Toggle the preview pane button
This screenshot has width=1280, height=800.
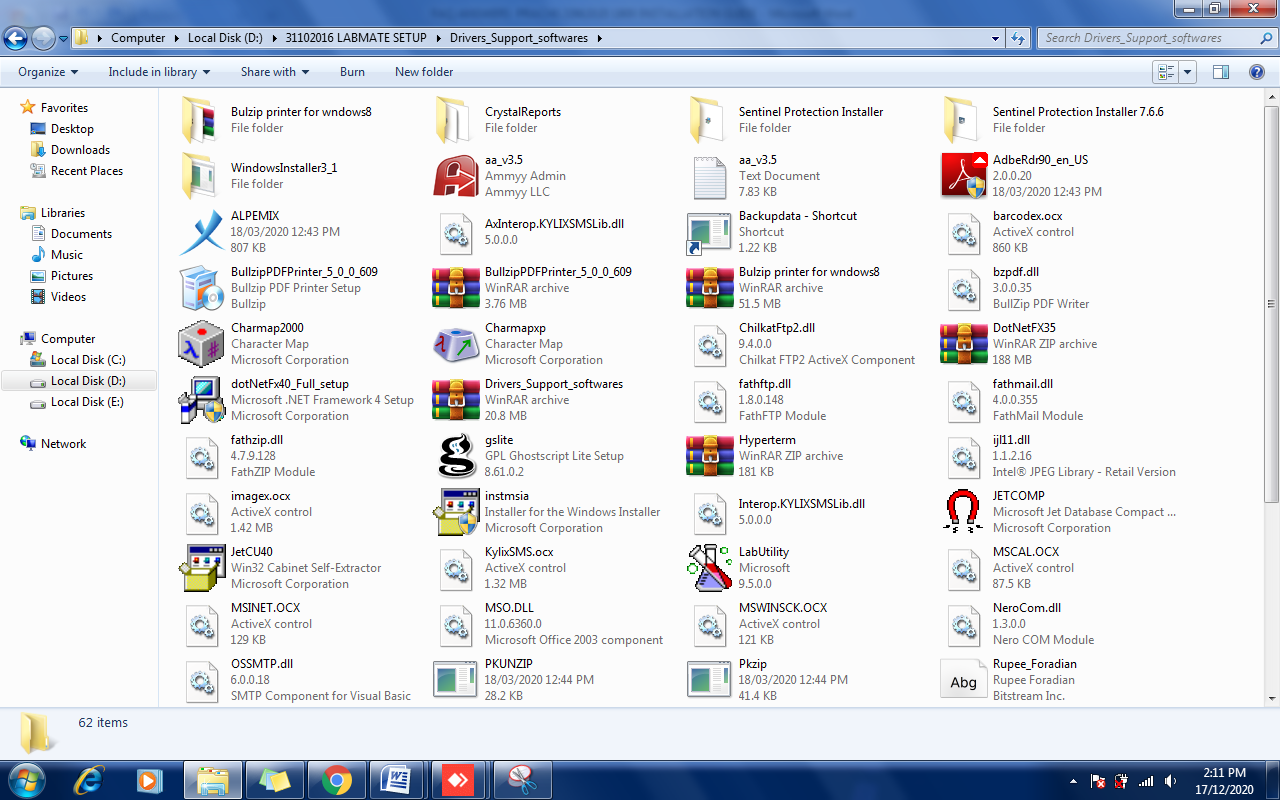pyautogui.click(x=1220, y=72)
